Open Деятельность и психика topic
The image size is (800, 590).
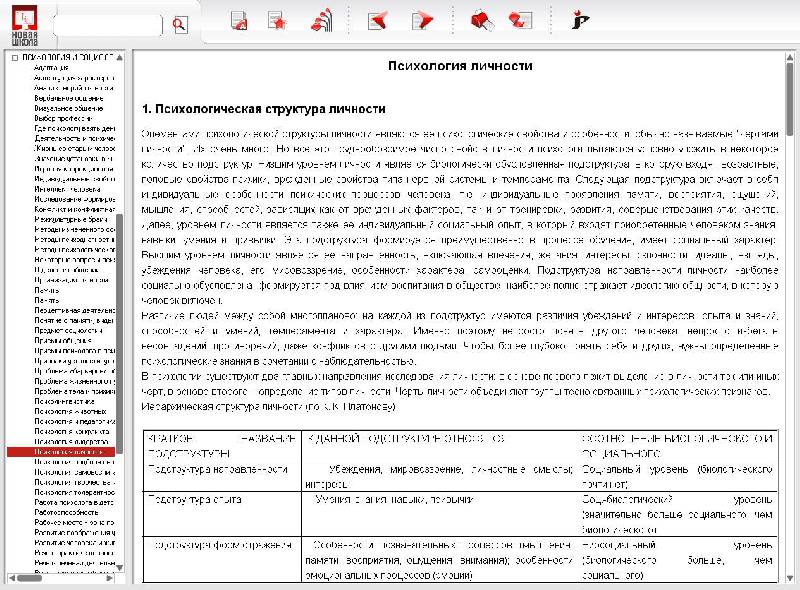click(75, 138)
